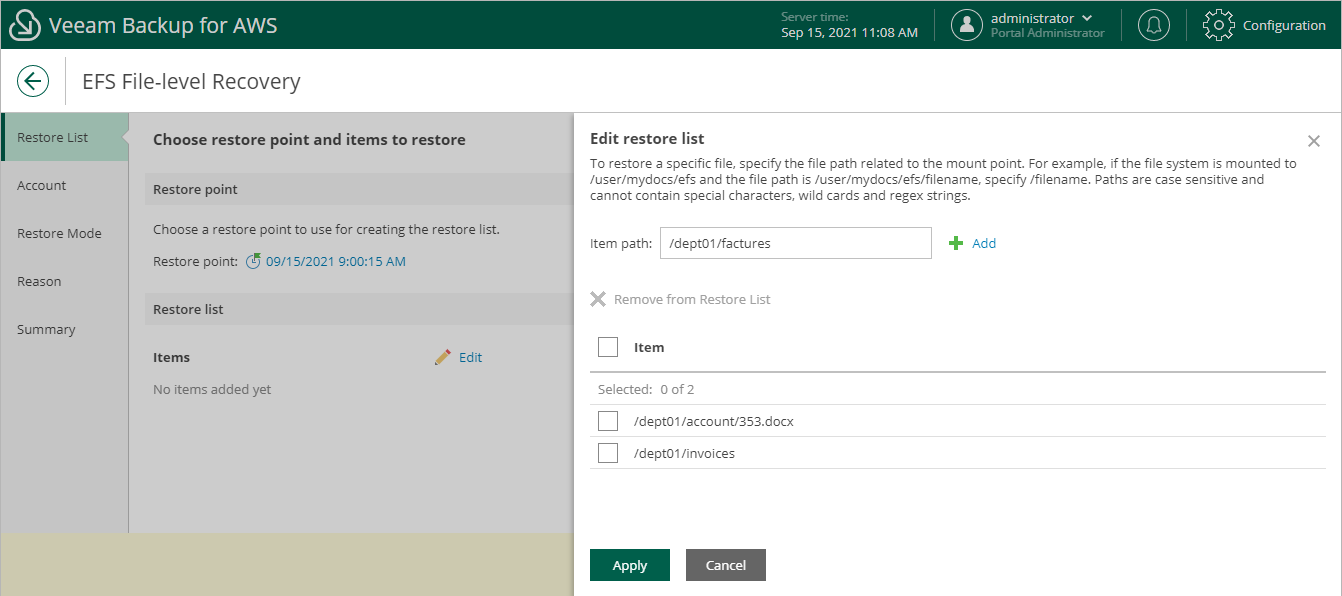This screenshot has height=596, width=1342.
Task: Check the /dept01/invoices checkbox
Action: 608,453
